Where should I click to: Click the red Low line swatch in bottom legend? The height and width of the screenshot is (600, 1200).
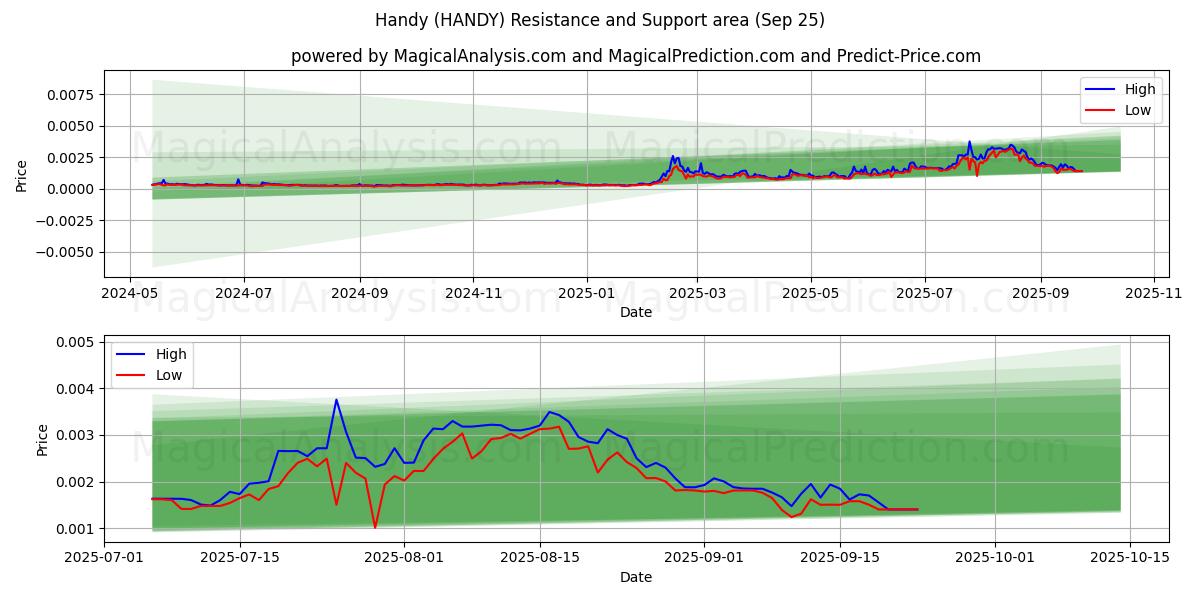(x=131, y=376)
